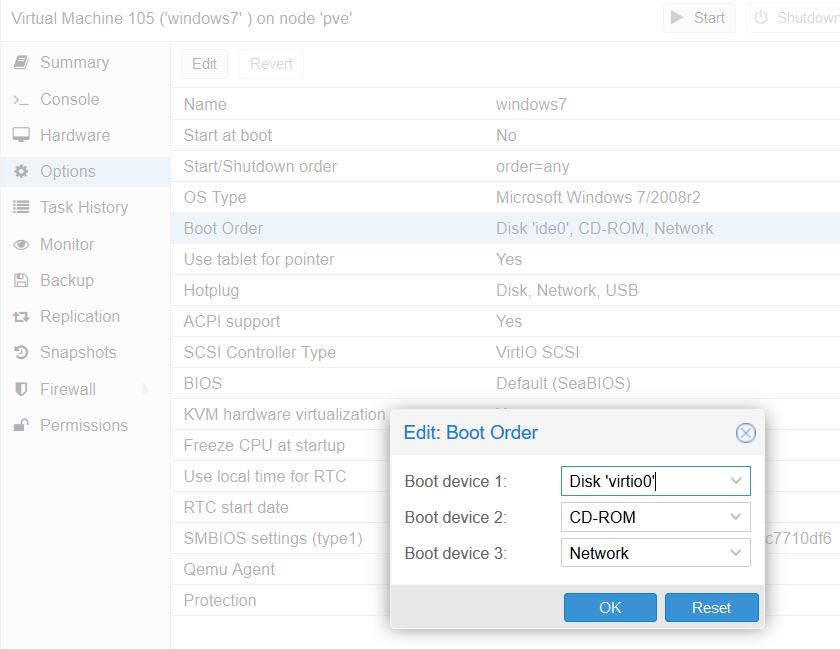Screen dimensions: 840x649
Task: Close the Edit: Boot Order dialog
Action: coord(745,433)
